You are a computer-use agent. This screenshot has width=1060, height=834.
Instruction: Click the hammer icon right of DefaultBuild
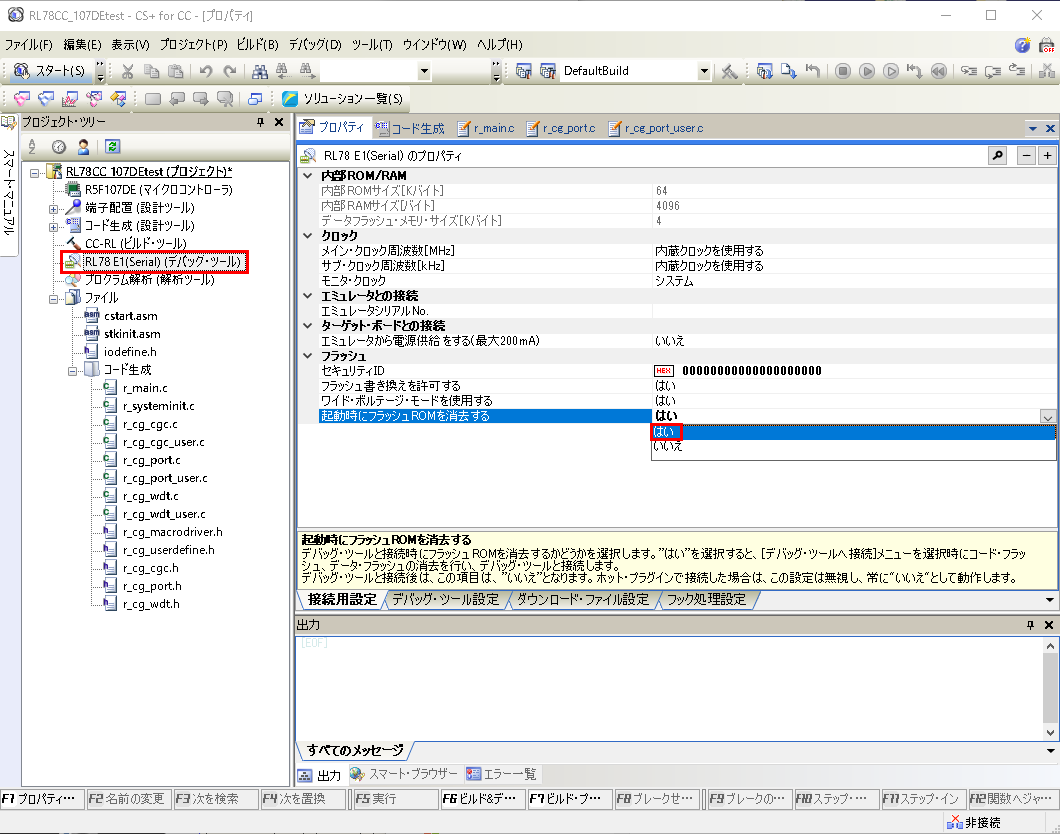(x=729, y=71)
